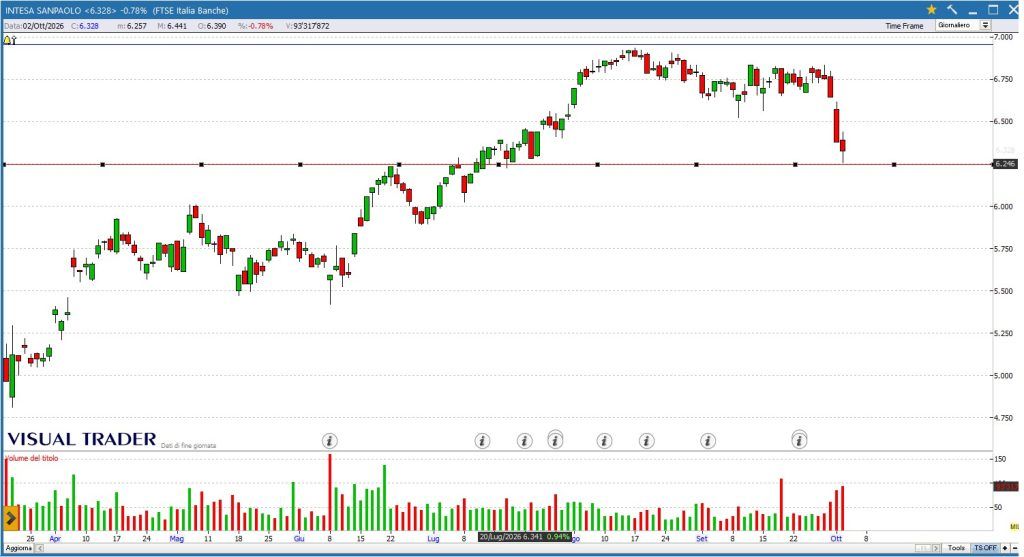Click the maximum value M:6.441
Screen dimensions: 1024x557
[x=172, y=26]
